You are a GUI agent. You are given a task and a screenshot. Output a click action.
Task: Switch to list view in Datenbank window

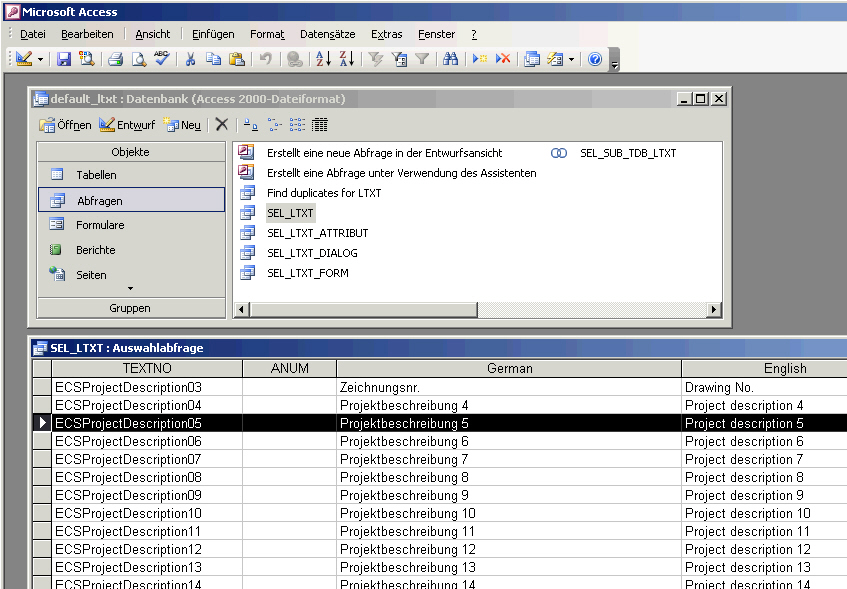tap(297, 125)
